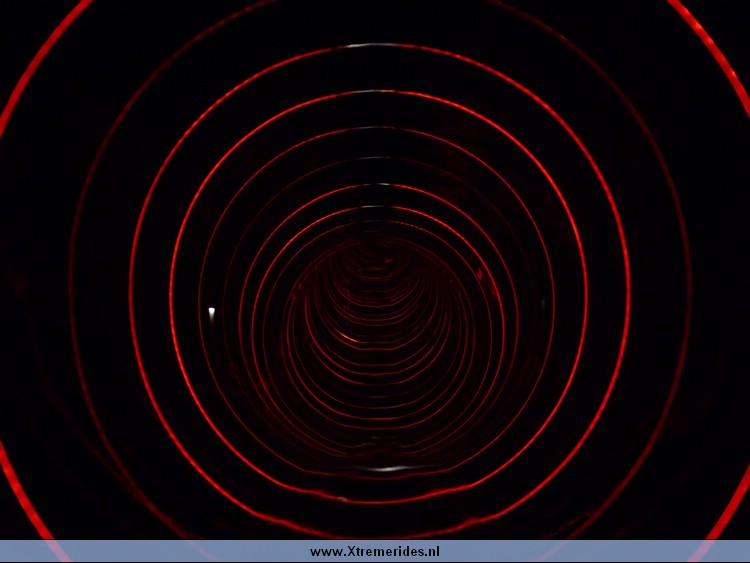Screen dimensions: 750x563
Task: Click the www.Xtremerides.nl text
Action: click(x=375, y=552)
